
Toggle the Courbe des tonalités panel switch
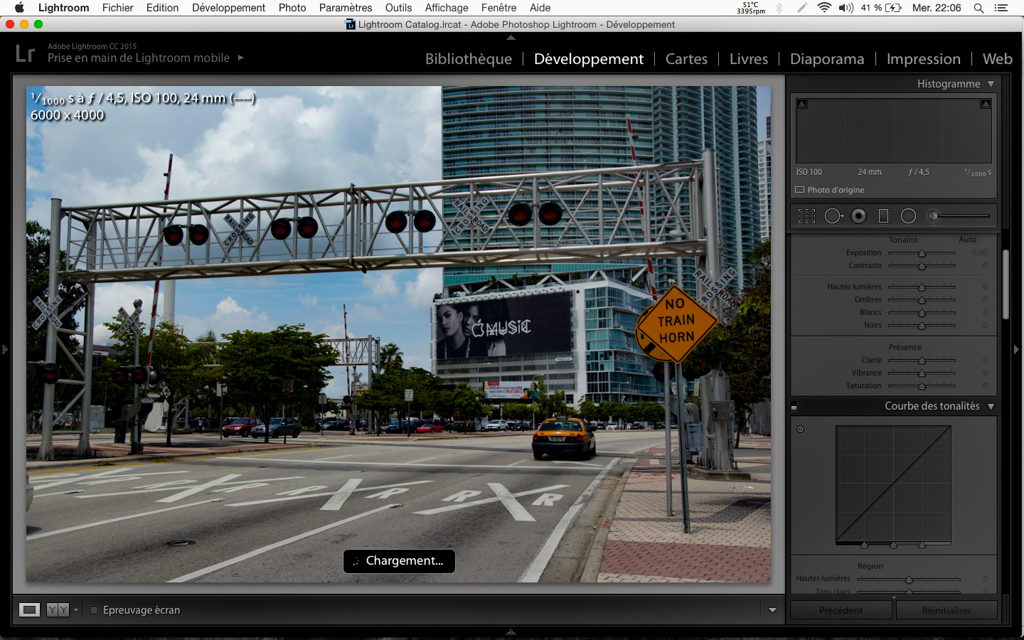794,407
